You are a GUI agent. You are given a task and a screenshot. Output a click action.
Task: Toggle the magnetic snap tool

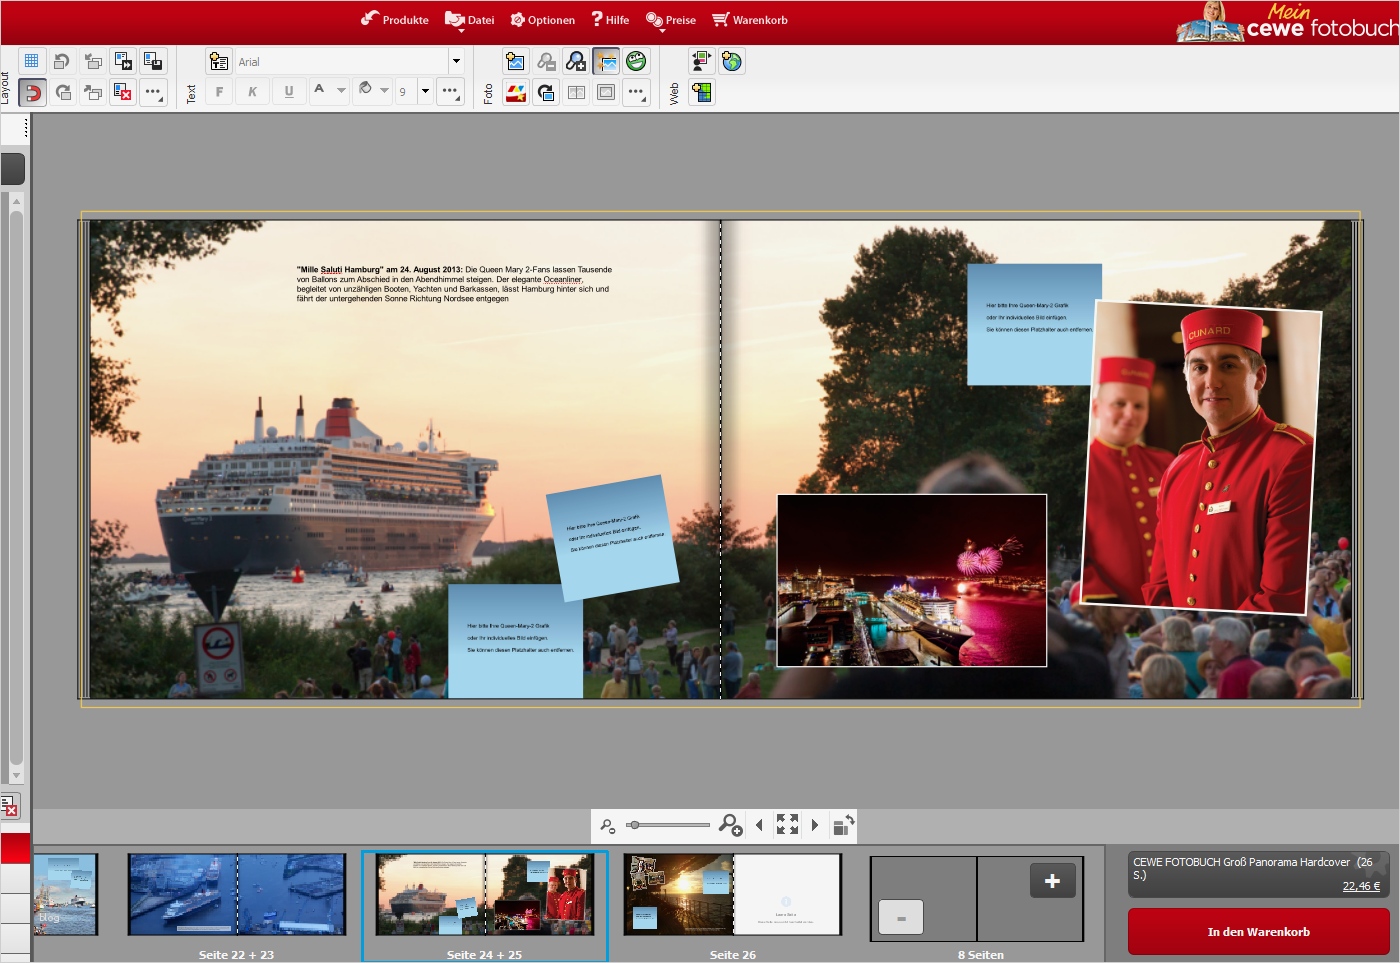click(x=32, y=93)
